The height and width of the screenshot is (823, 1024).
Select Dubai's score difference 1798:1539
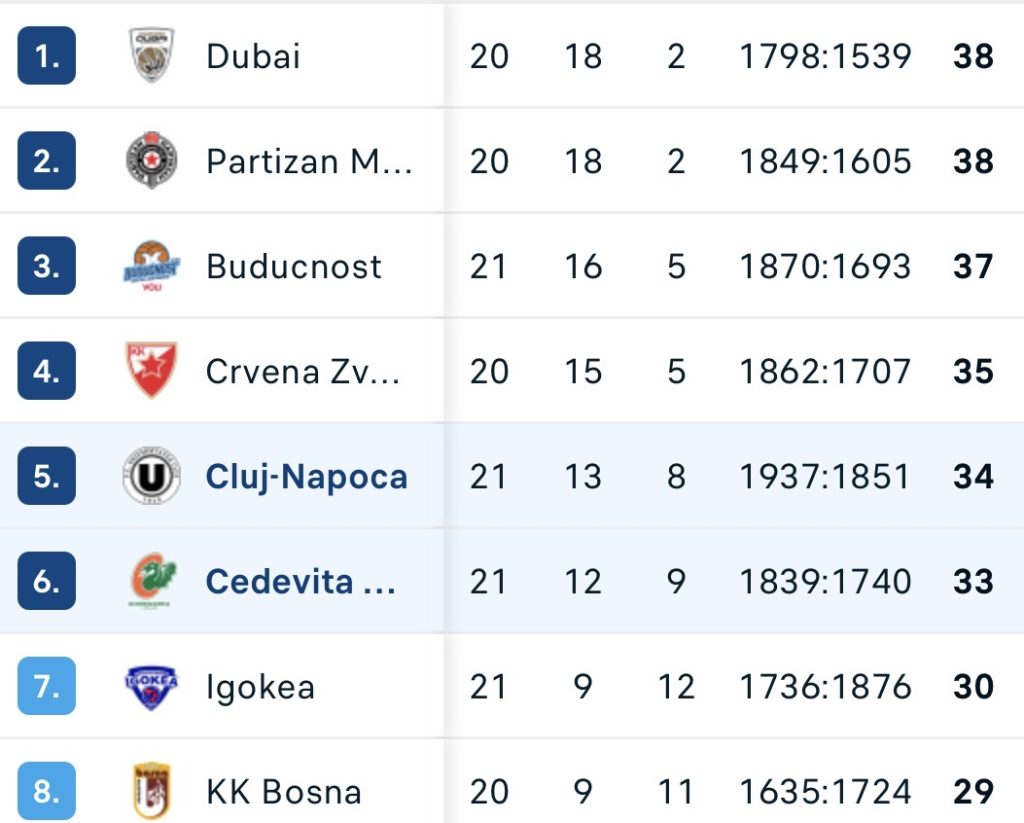pyautogui.click(x=825, y=56)
